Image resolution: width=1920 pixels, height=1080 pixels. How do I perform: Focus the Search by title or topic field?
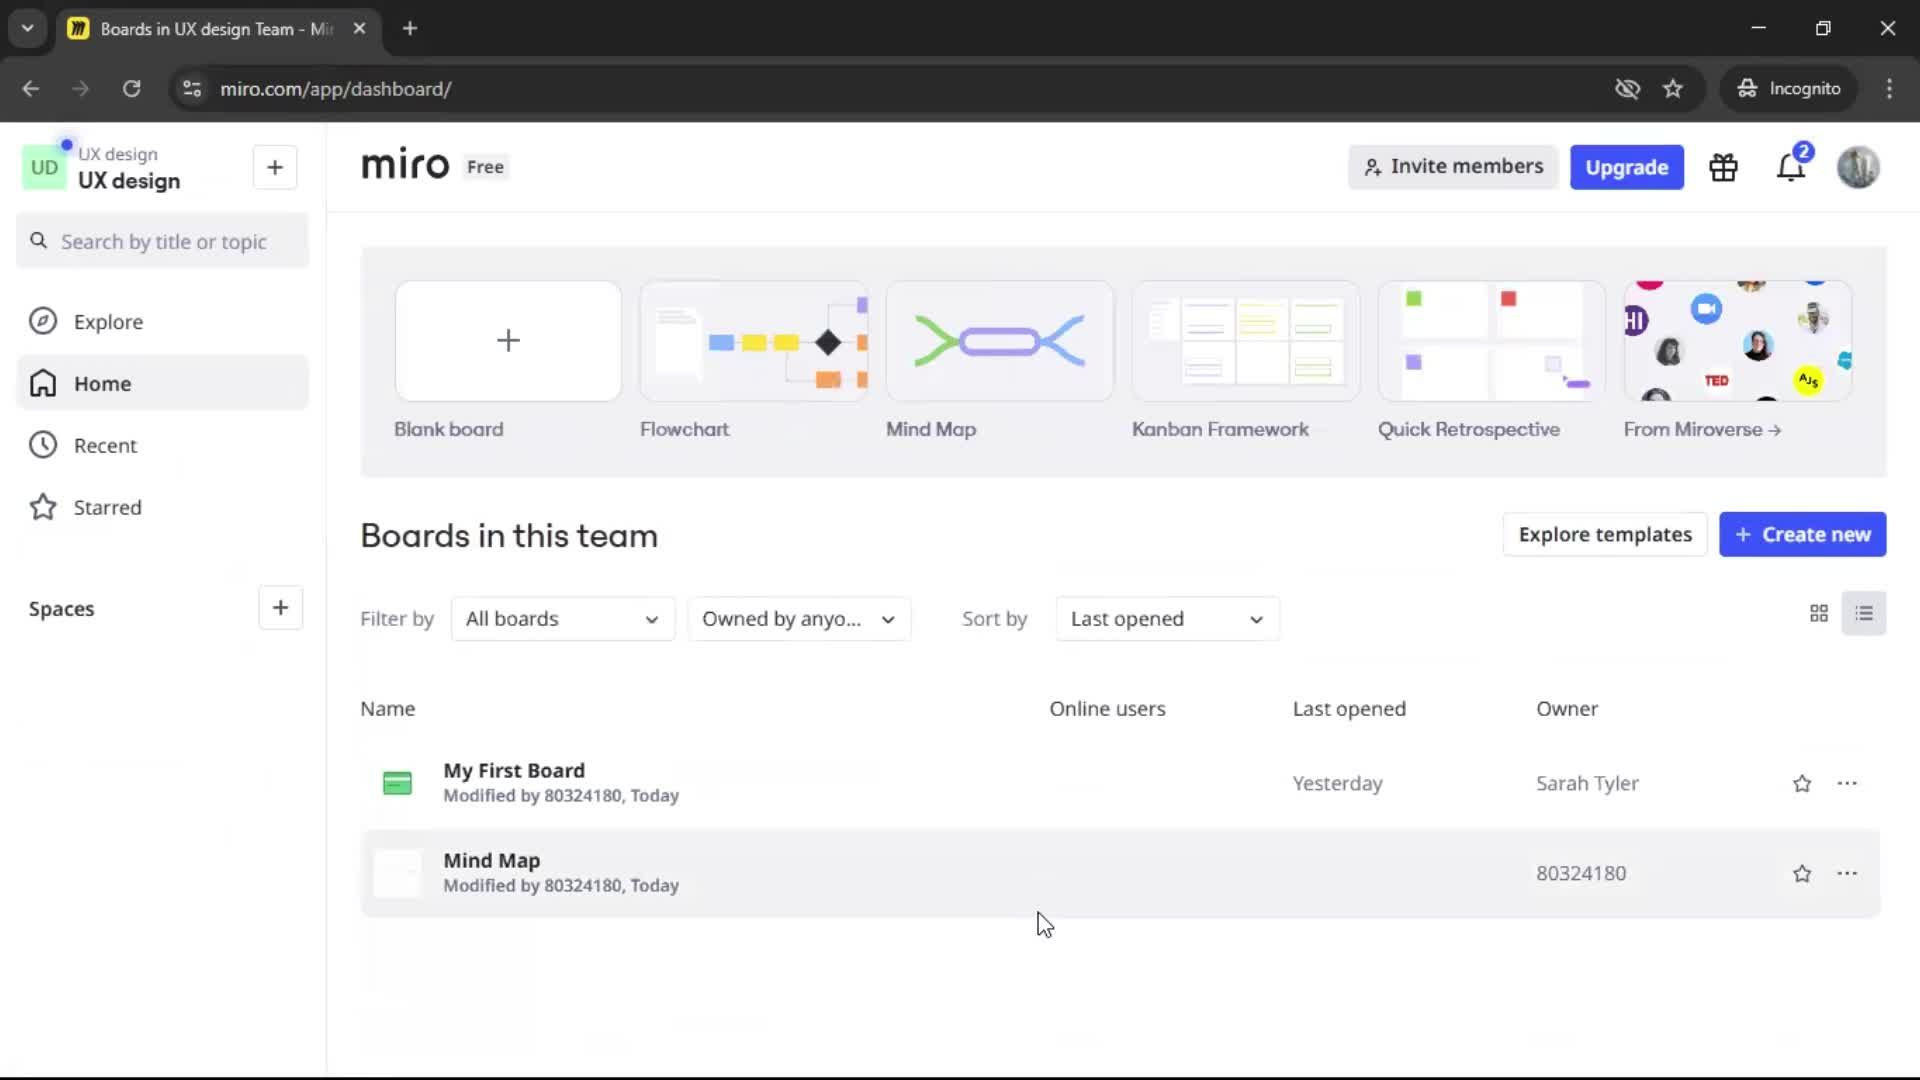click(x=163, y=242)
